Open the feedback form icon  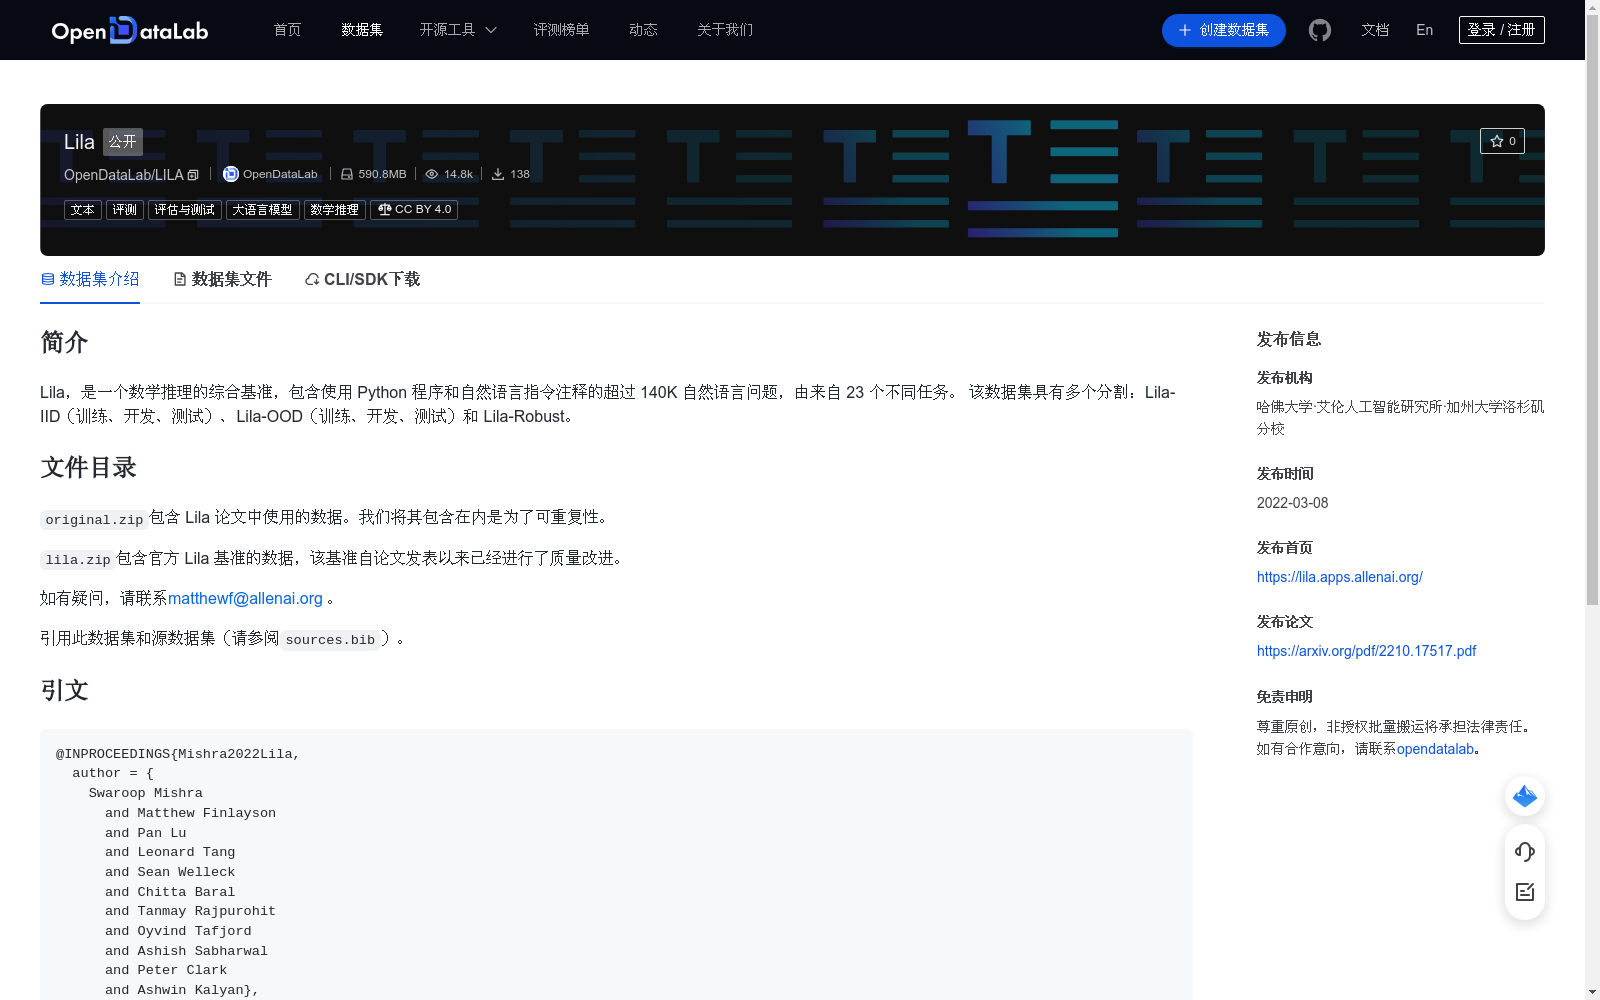(x=1525, y=892)
